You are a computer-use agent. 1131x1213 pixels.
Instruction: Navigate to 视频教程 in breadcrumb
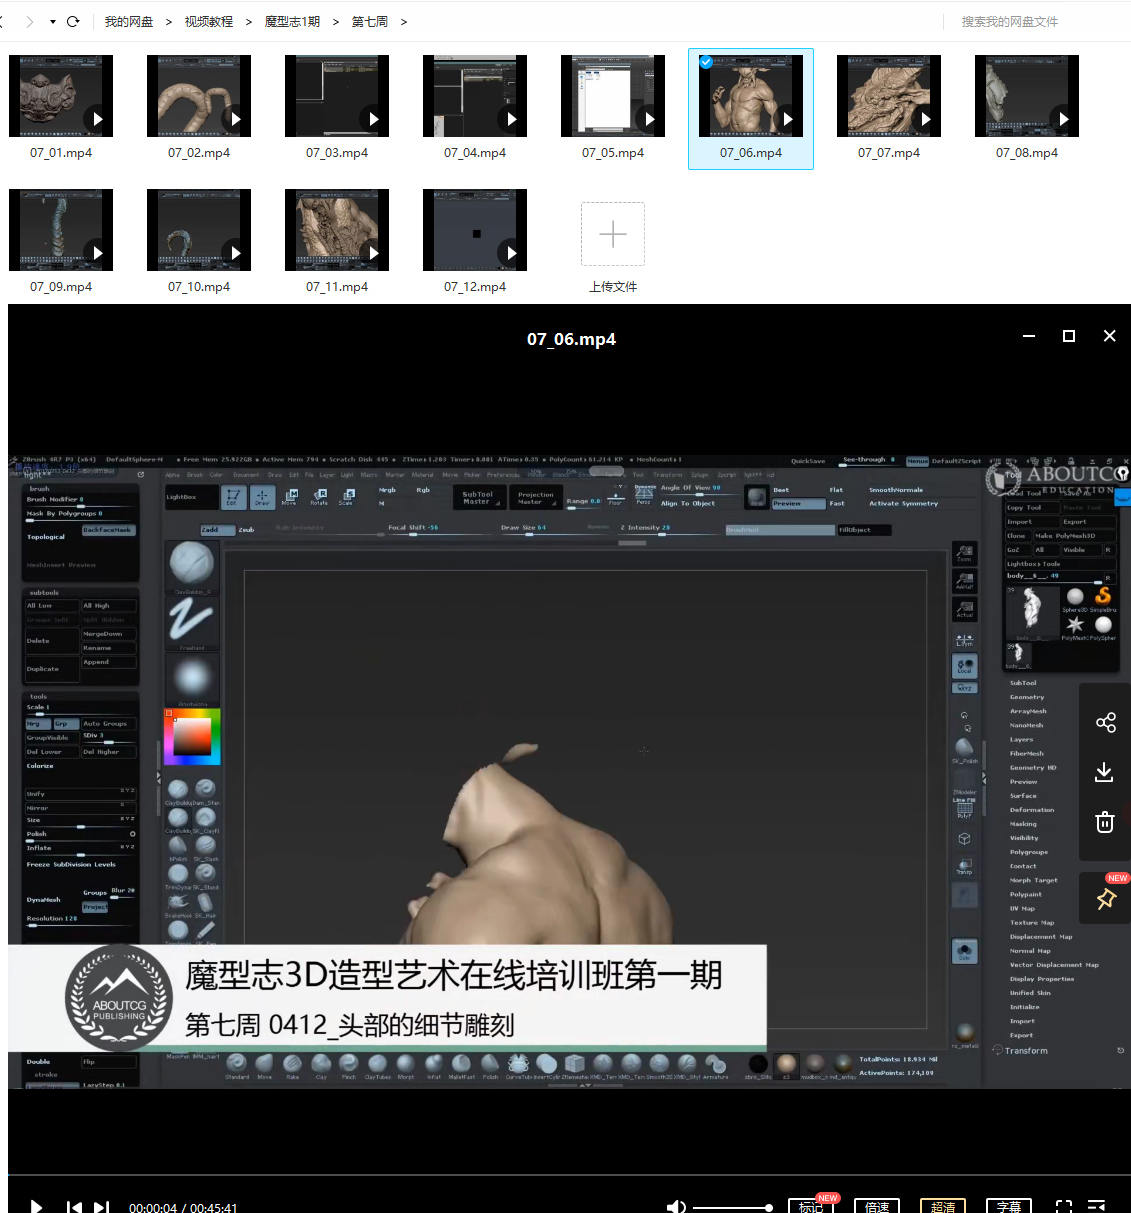click(x=208, y=21)
